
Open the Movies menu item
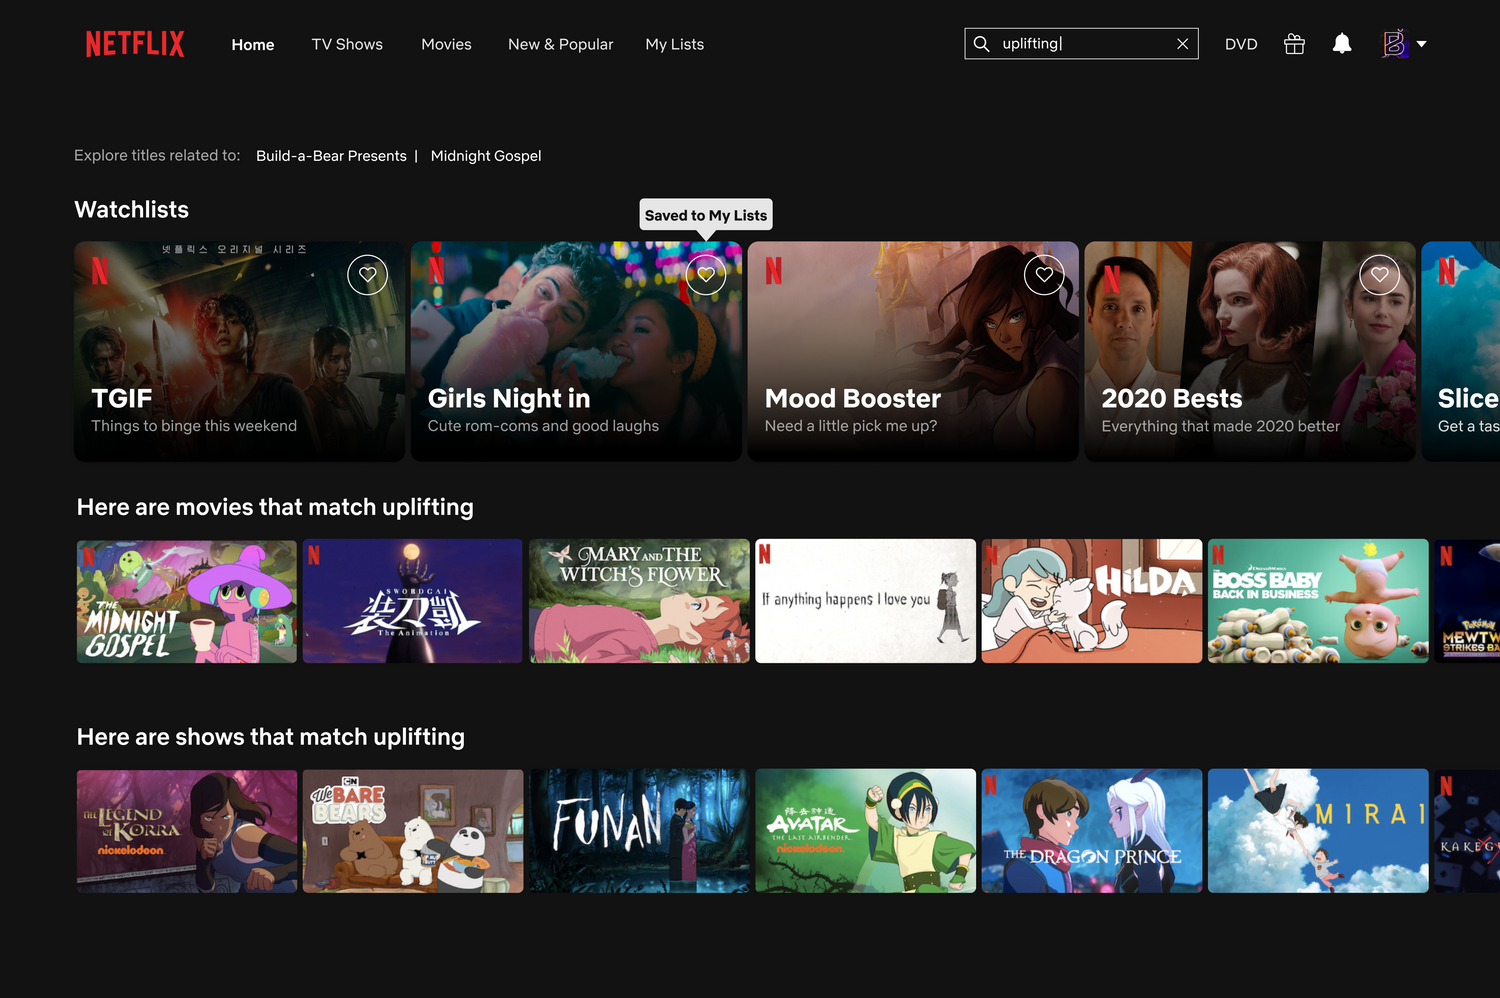[x=446, y=44]
